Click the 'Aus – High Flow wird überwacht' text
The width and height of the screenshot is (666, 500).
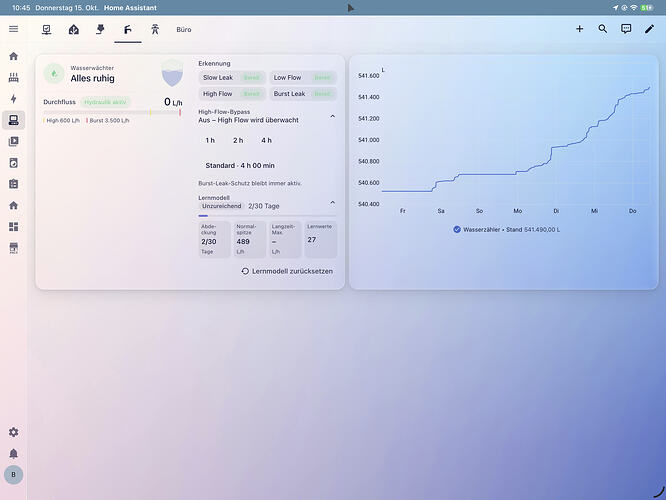[248, 120]
